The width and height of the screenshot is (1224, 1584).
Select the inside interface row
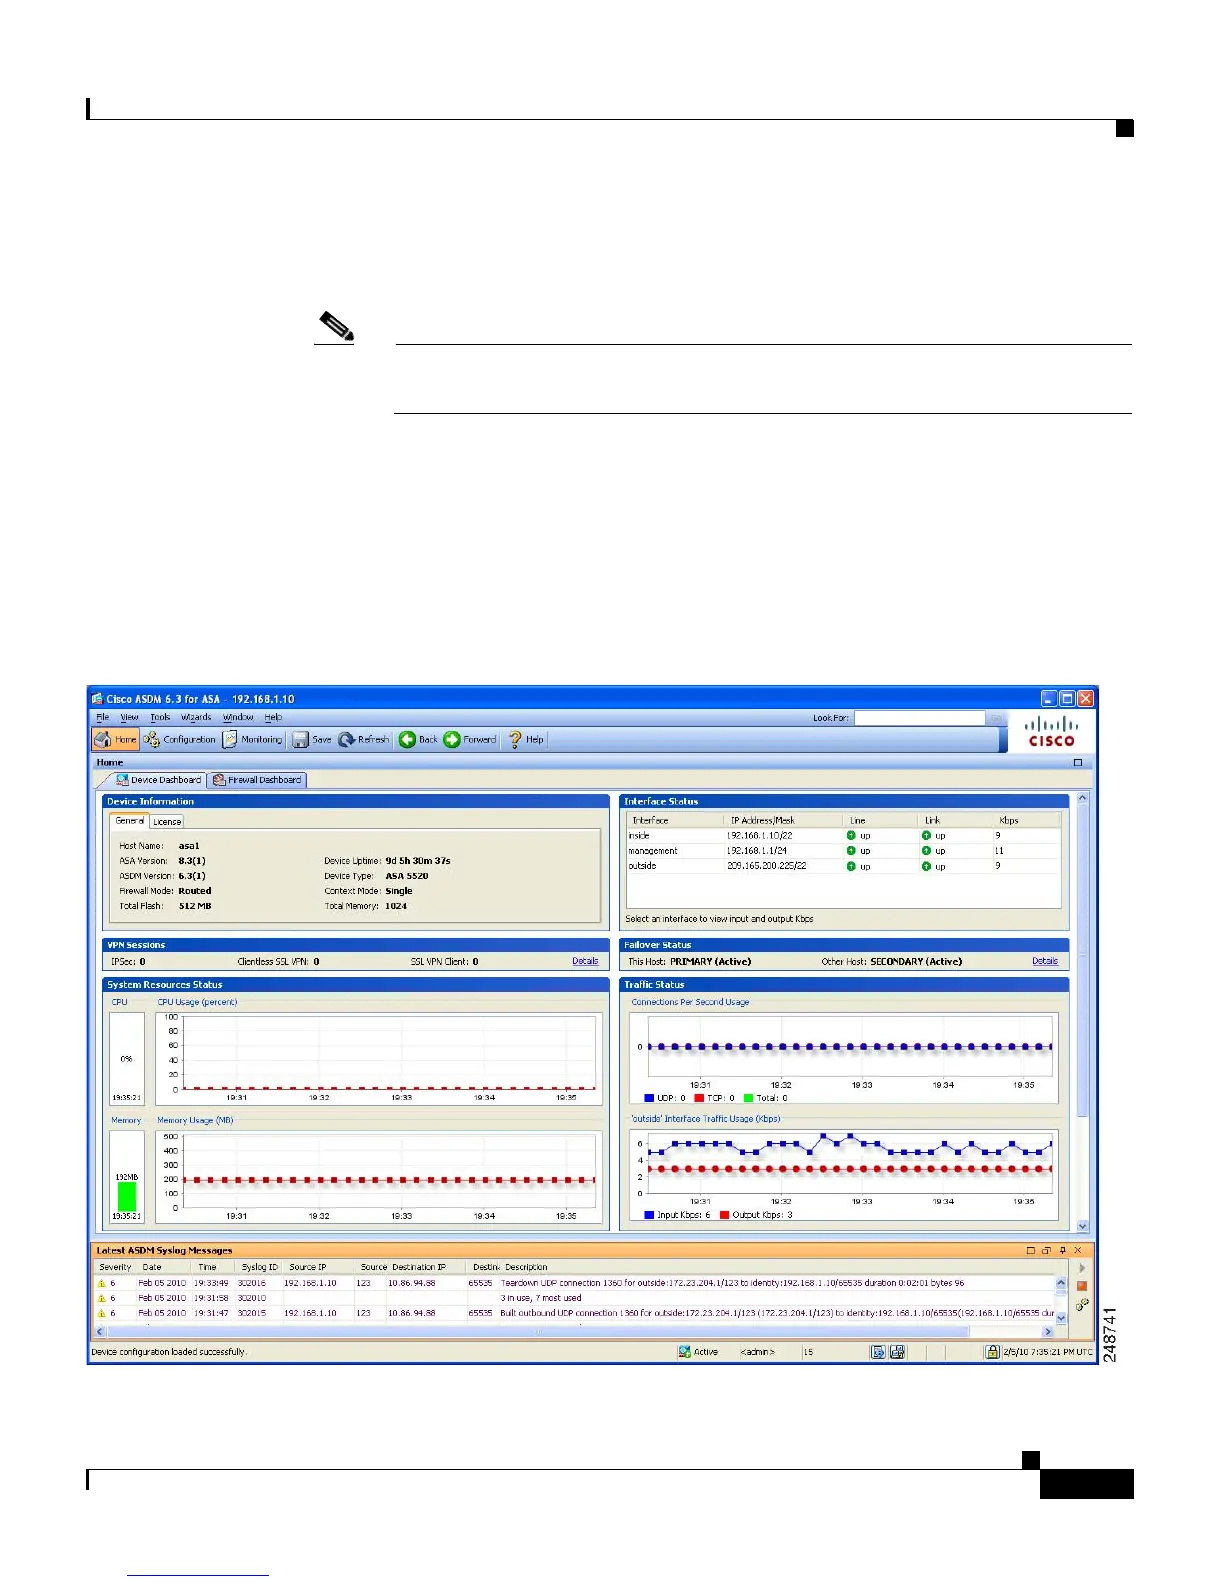(x=843, y=836)
